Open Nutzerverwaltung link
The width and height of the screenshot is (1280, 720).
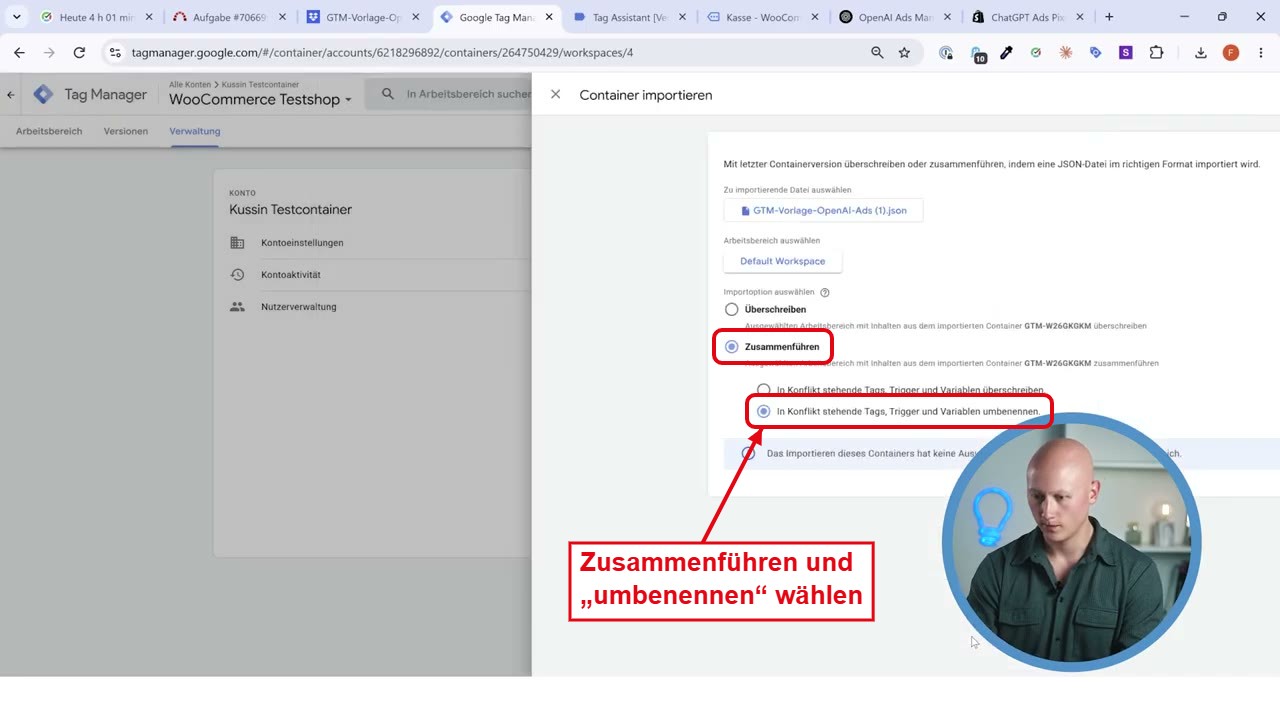pos(299,307)
